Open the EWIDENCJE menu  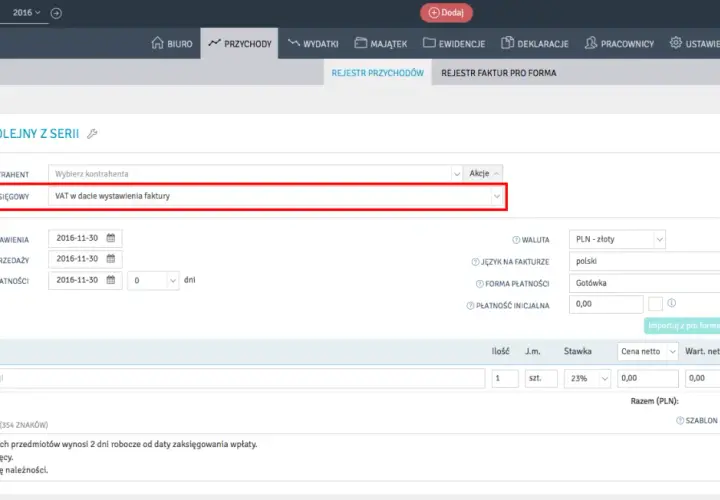point(454,44)
